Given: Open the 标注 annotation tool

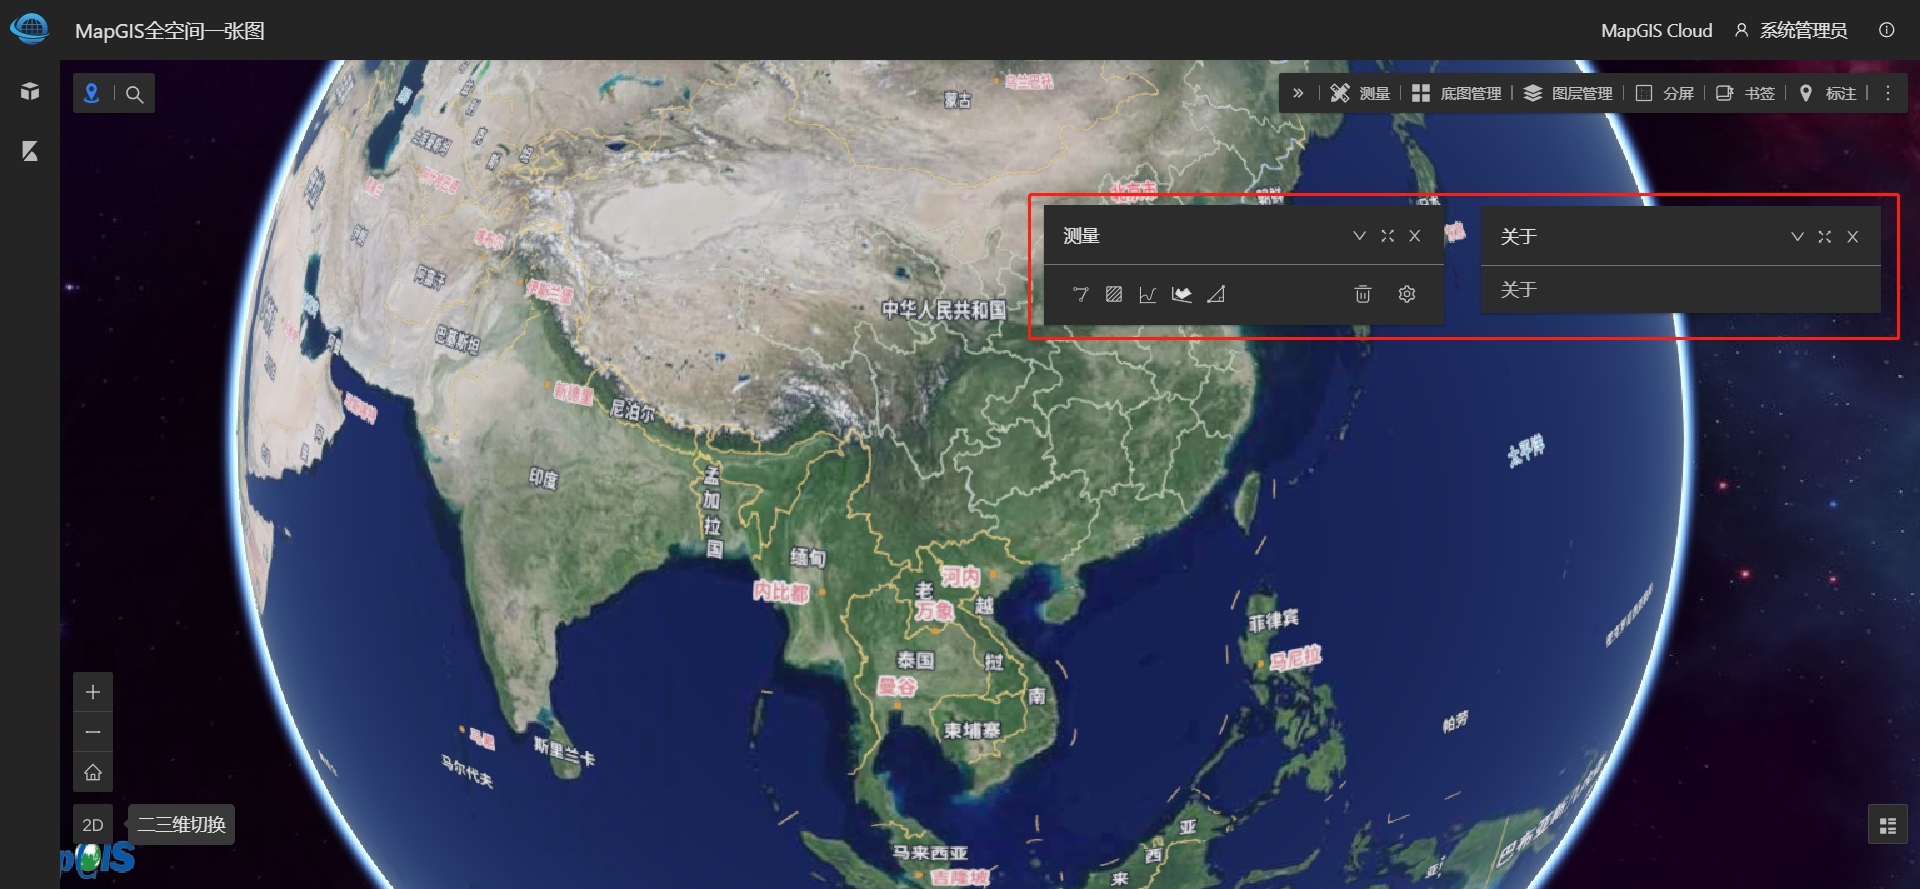Looking at the screenshot, I should 1827,93.
